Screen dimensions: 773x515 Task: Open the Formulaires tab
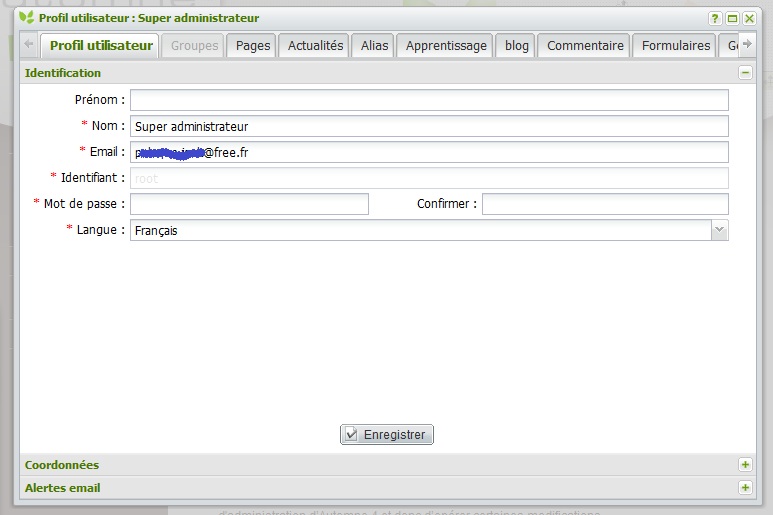pos(676,46)
